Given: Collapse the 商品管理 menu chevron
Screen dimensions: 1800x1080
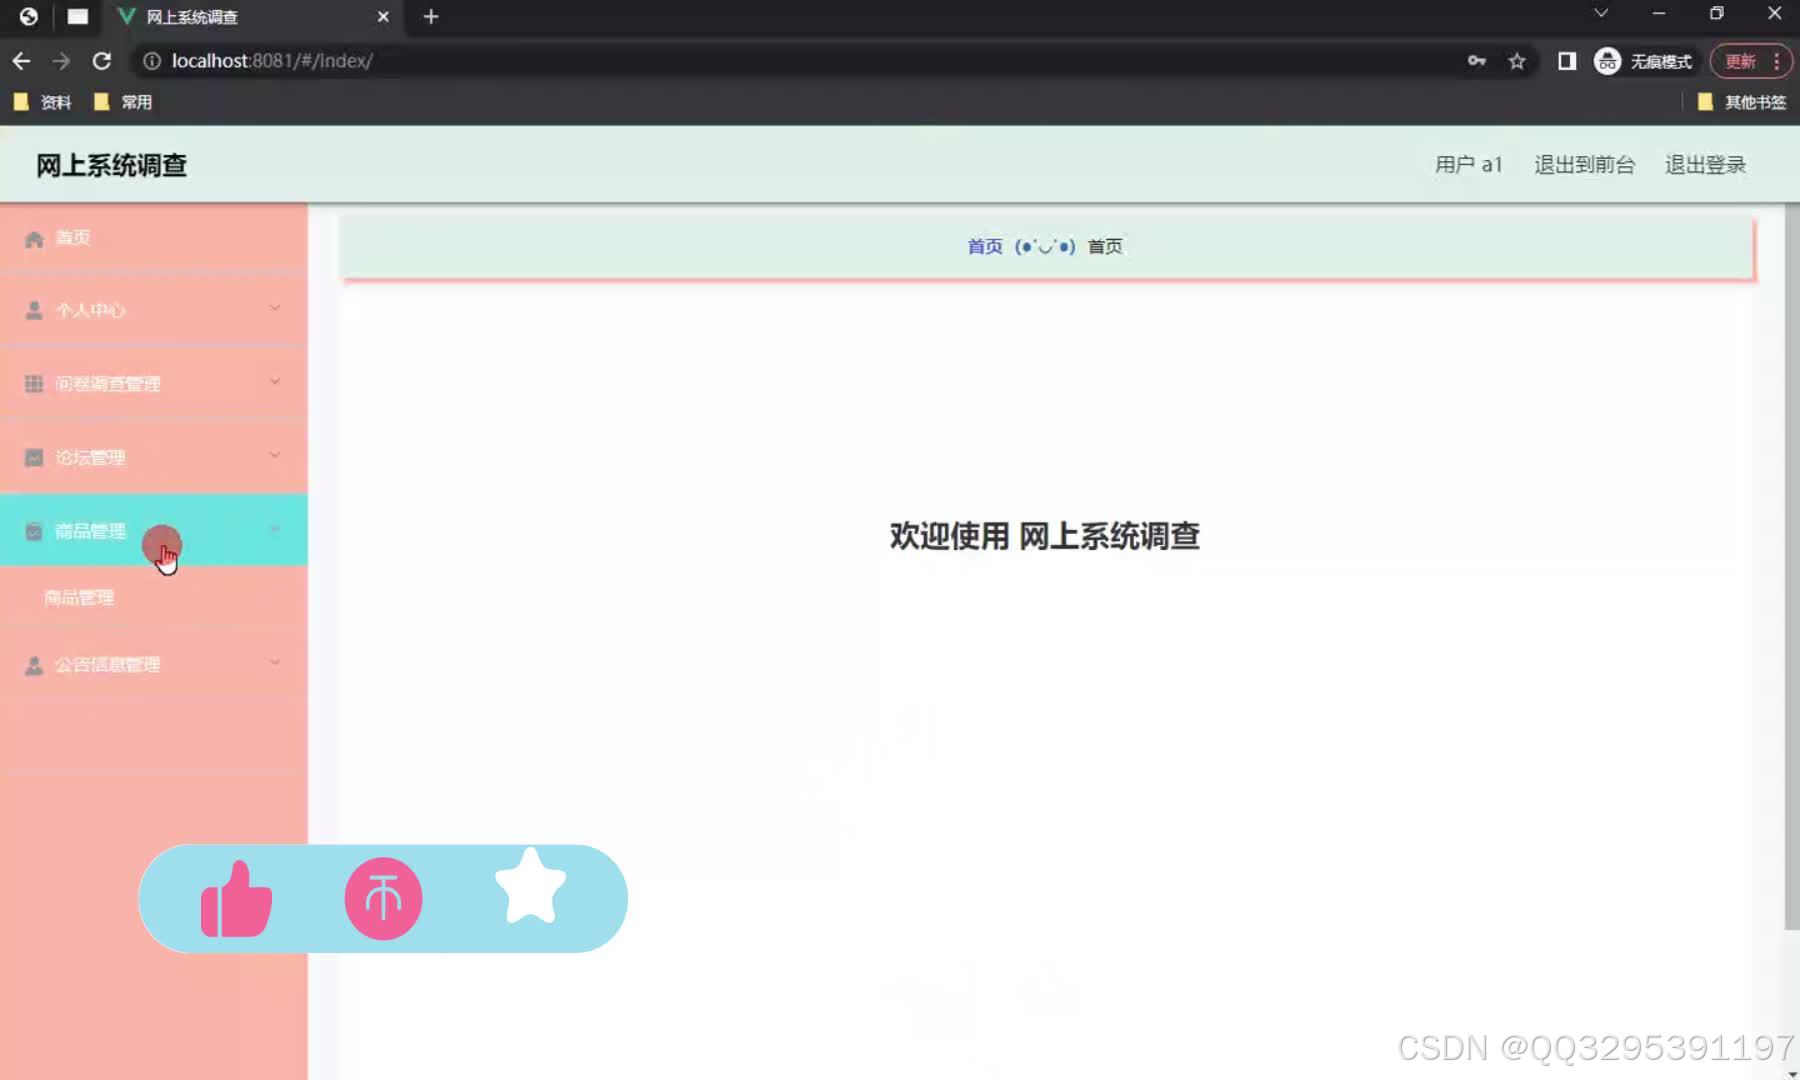Looking at the screenshot, I should (x=275, y=528).
